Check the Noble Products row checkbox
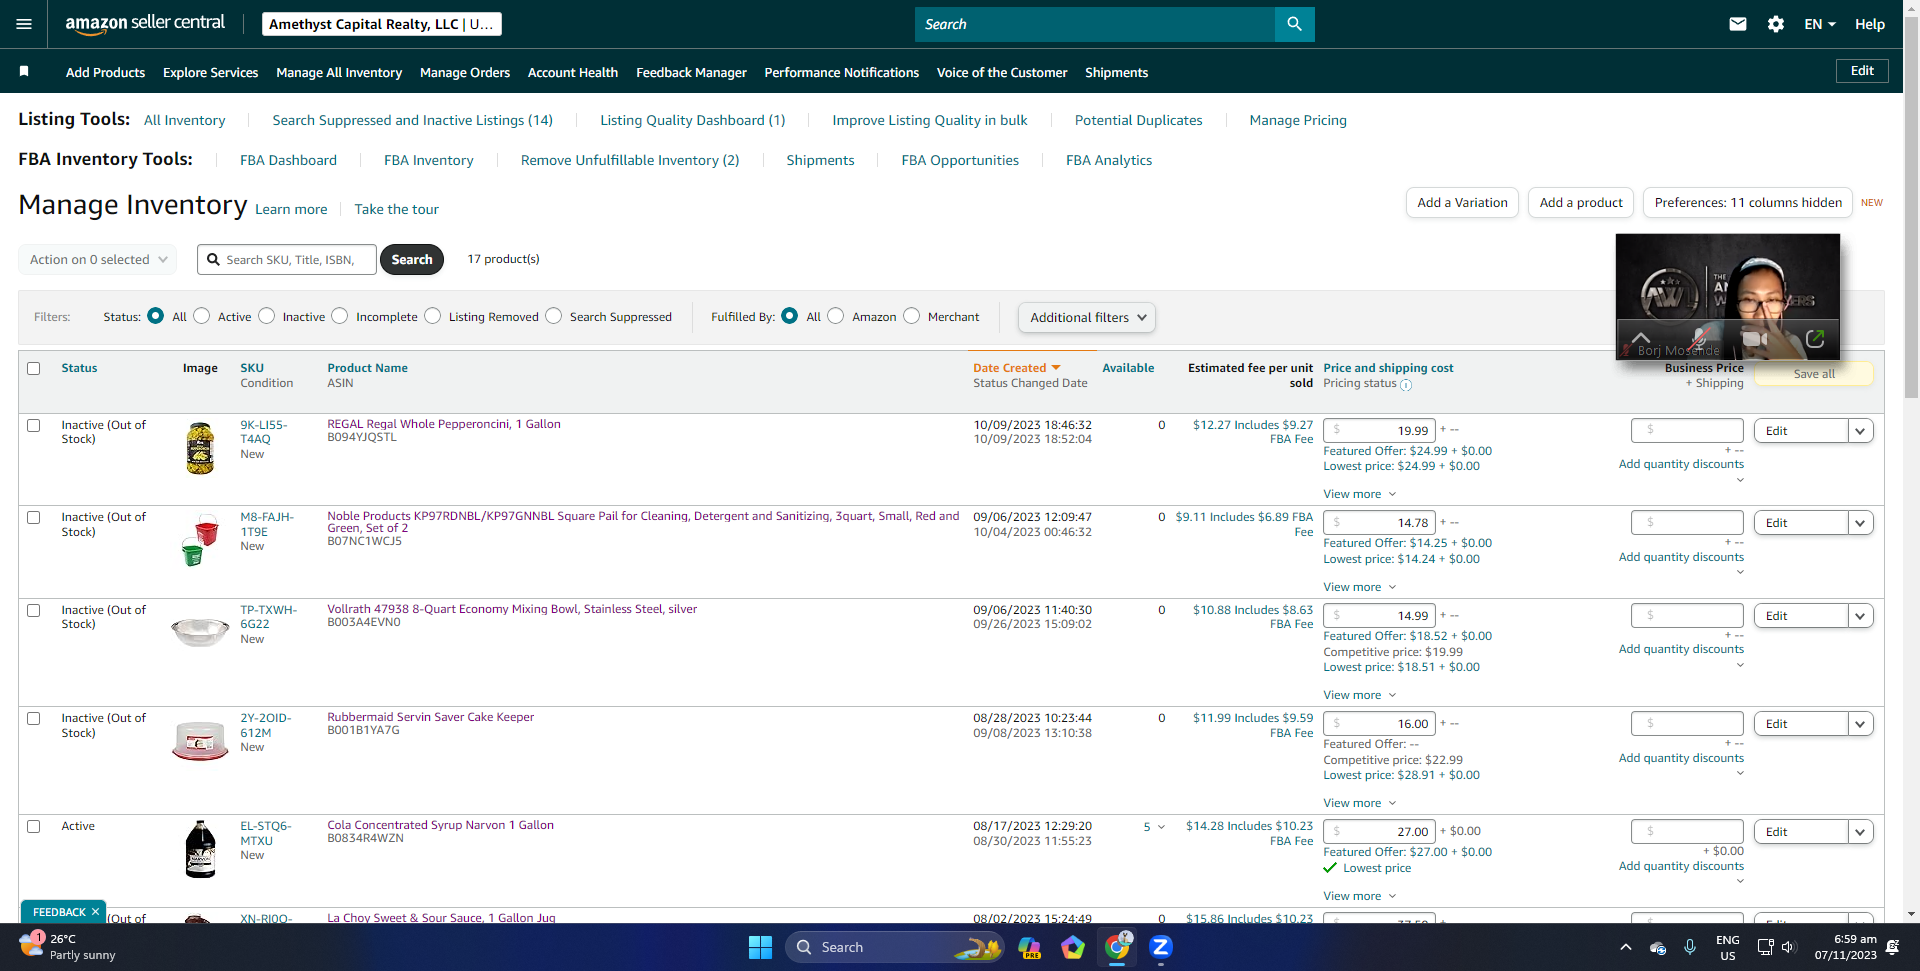The width and height of the screenshot is (1920, 971). (34, 517)
